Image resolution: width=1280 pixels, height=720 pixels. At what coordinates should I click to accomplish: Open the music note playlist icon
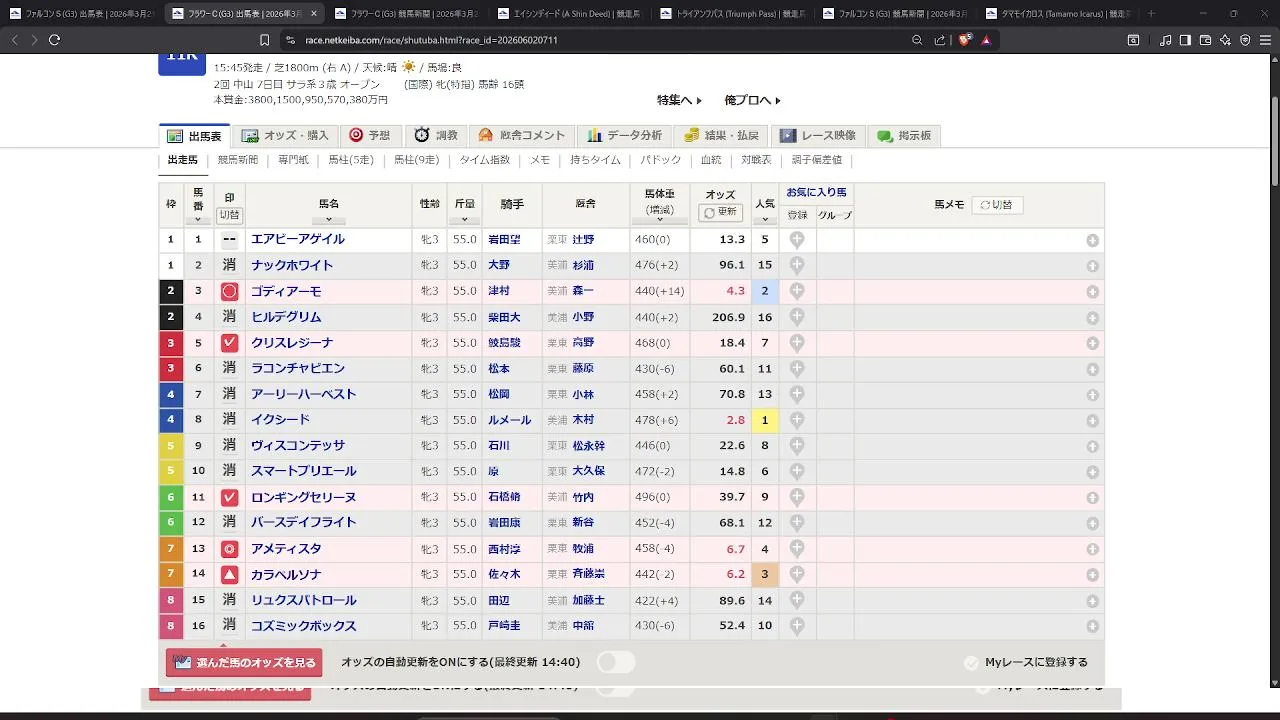(1165, 40)
